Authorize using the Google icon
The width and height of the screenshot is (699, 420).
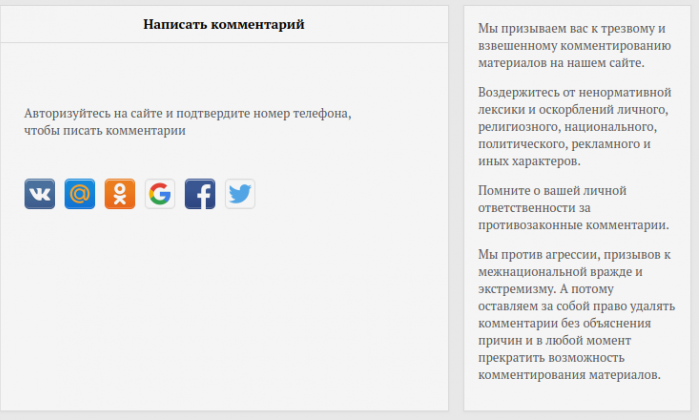click(160, 194)
